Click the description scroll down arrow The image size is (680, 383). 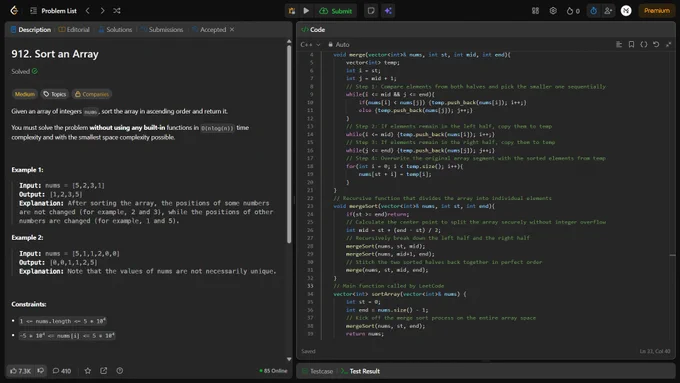point(289,359)
